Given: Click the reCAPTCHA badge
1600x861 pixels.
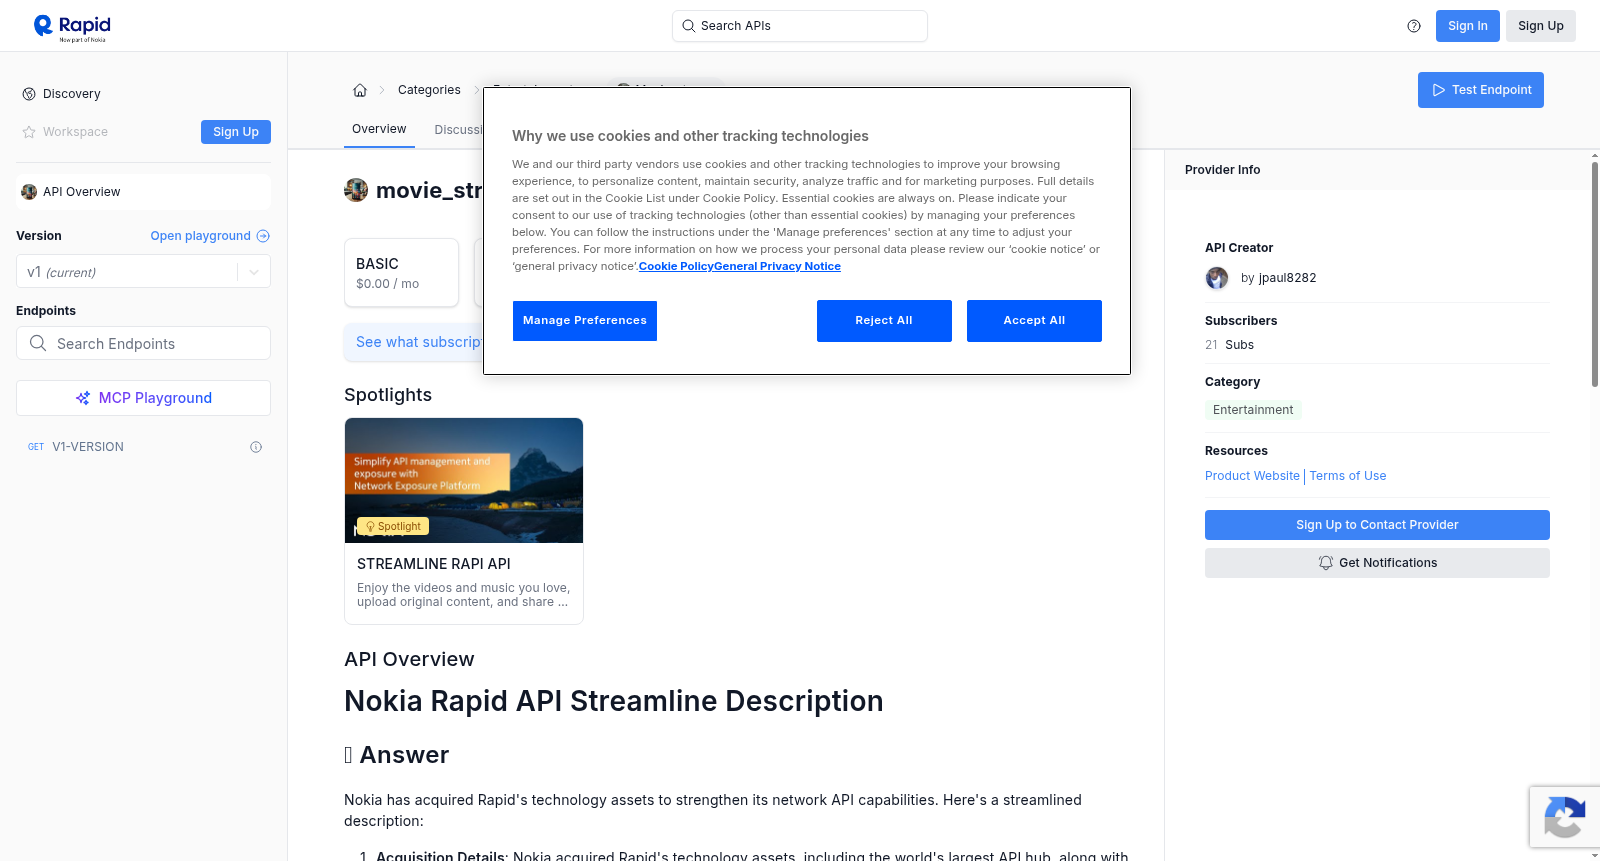Looking at the screenshot, I should [x=1565, y=817].
